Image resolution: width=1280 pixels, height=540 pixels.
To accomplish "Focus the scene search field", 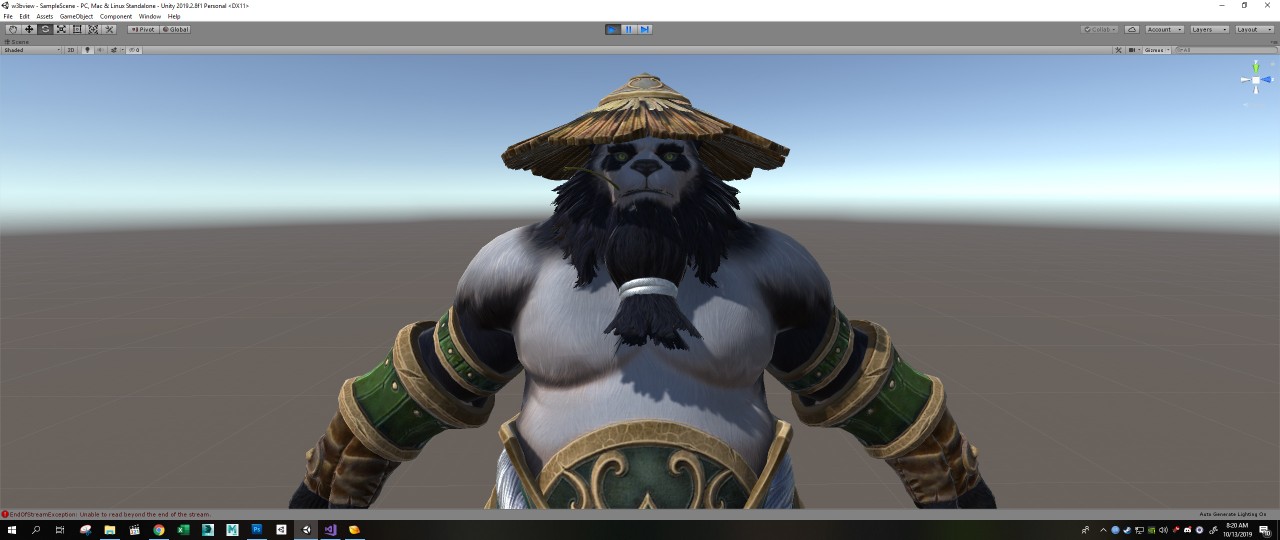I will coord(1224,50).
